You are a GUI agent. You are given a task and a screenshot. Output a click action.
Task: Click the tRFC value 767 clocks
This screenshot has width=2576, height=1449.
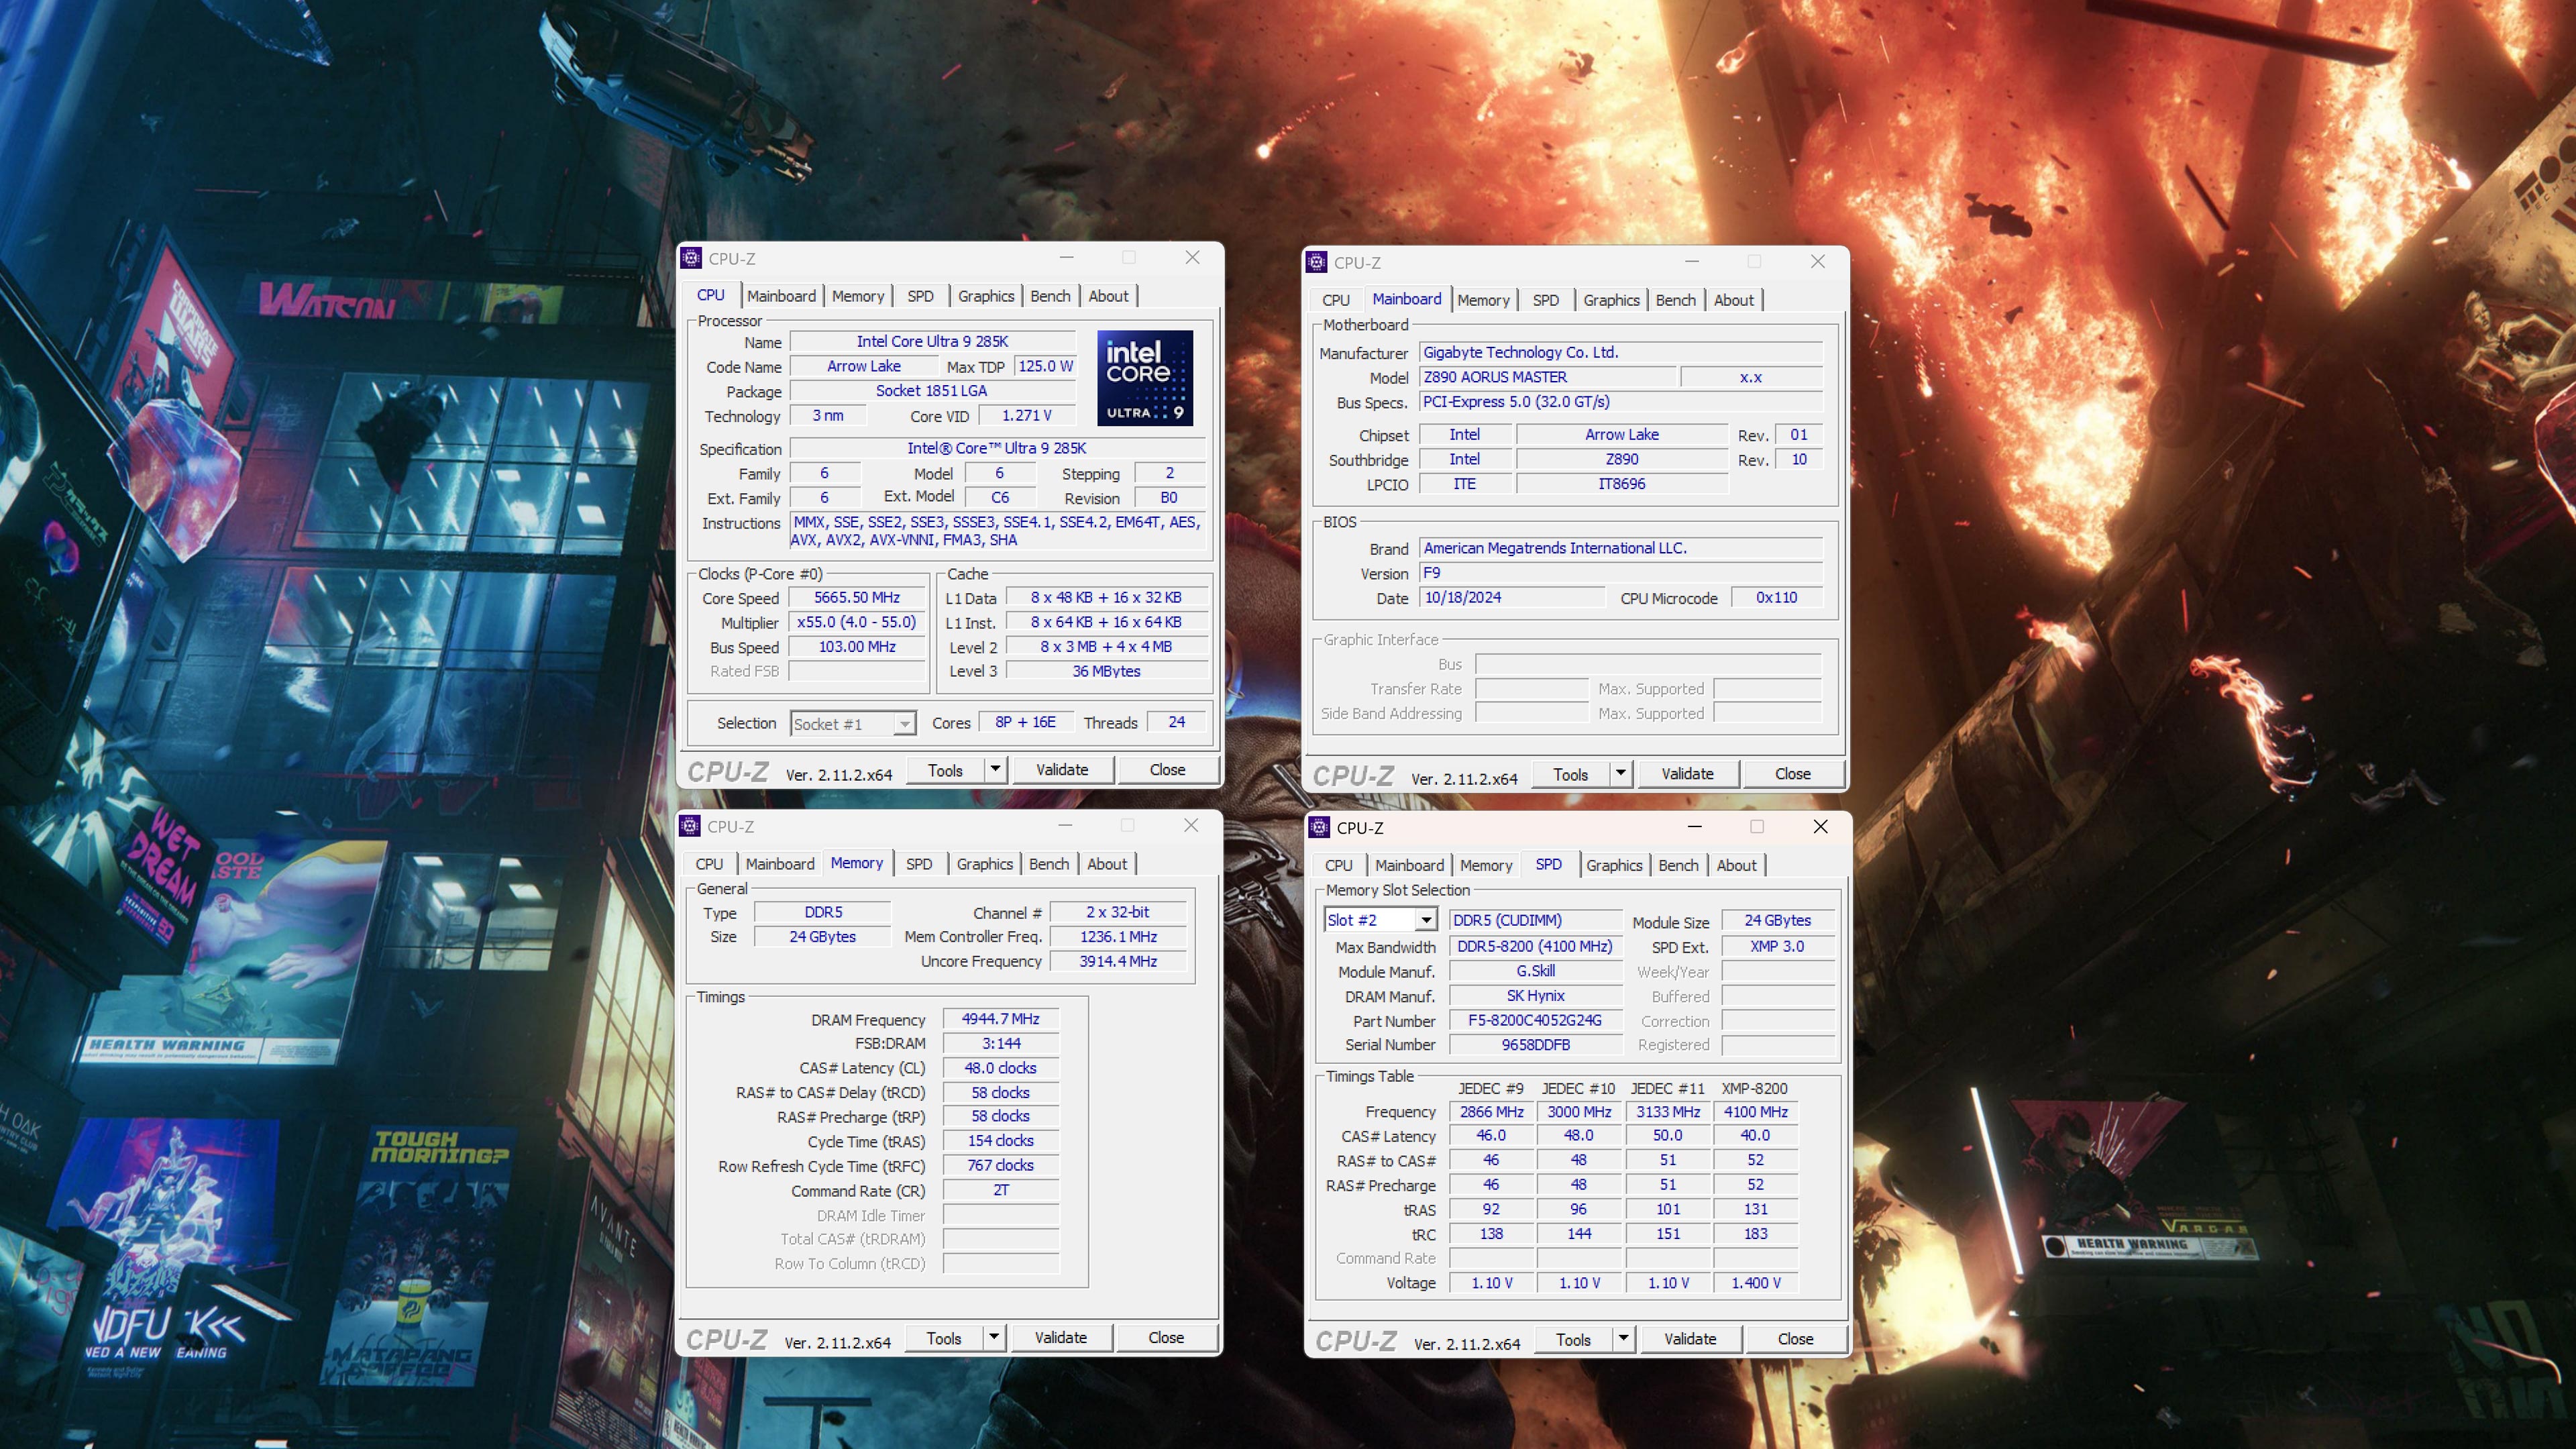coord(1000,1165)
